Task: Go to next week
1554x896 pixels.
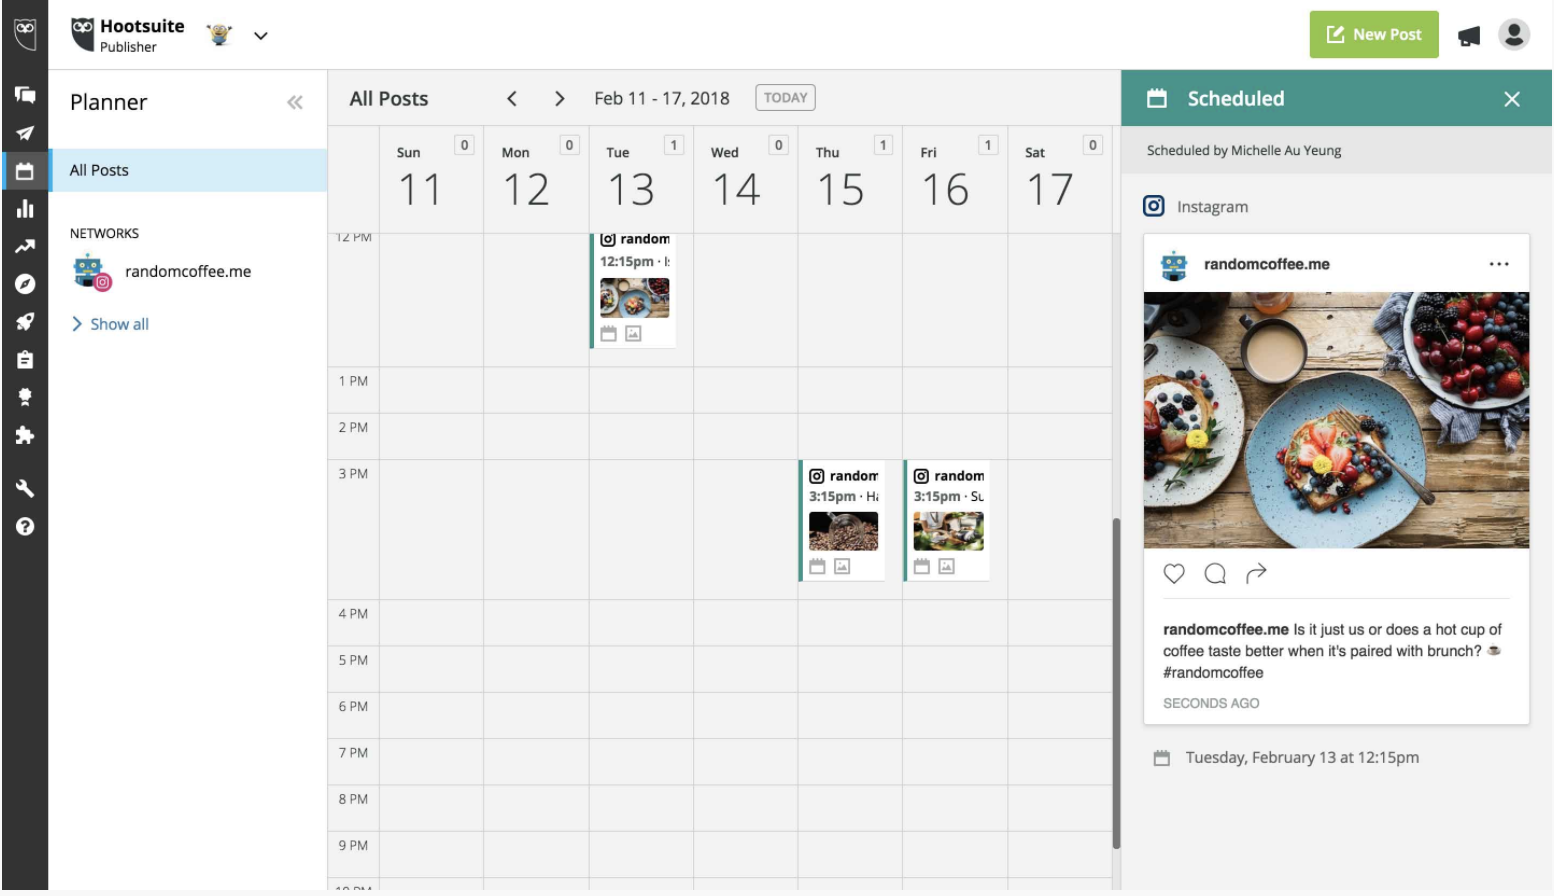Action: 560,98
